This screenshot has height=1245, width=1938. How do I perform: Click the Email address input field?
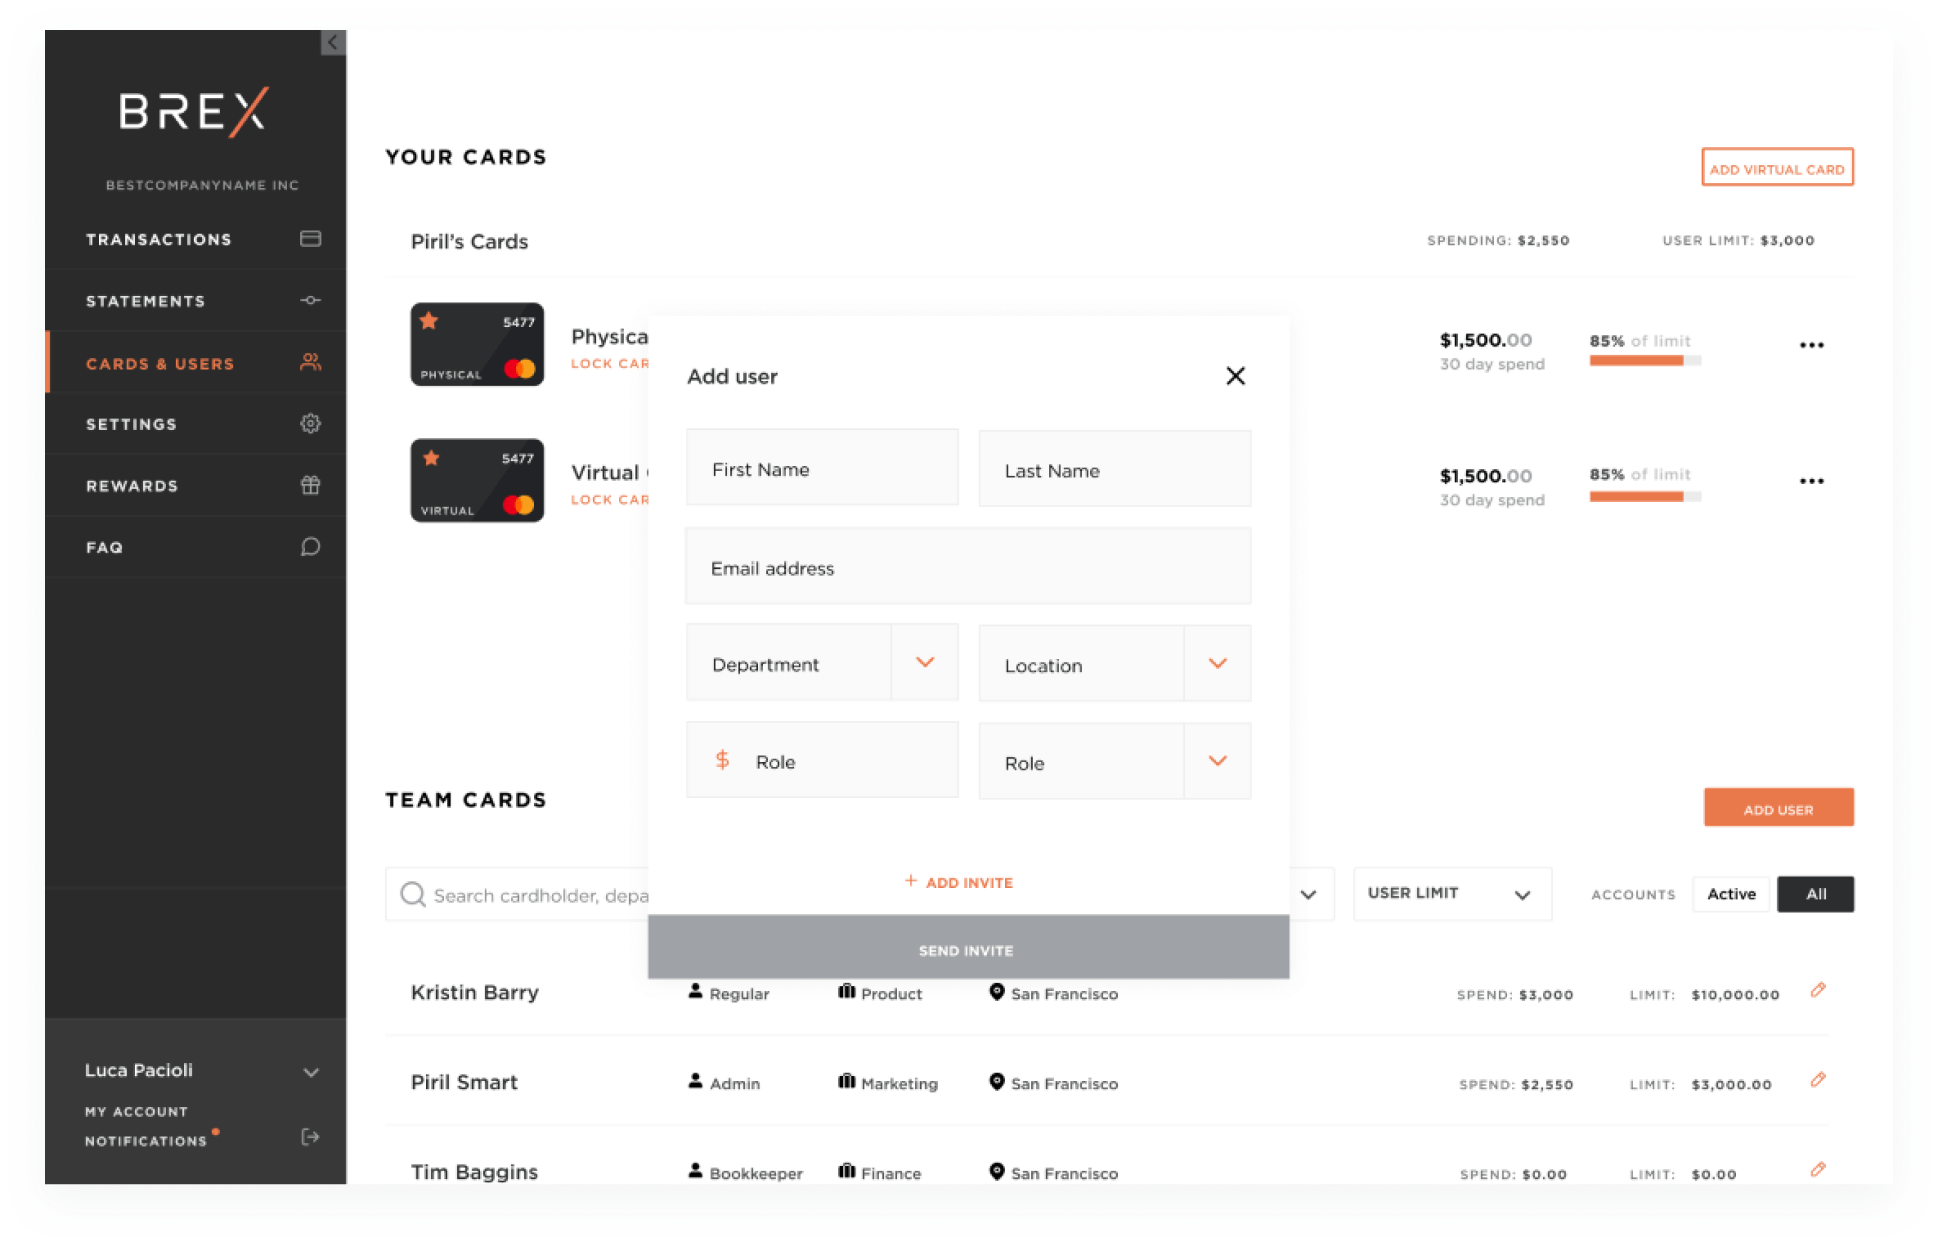[x=967, y=568]
